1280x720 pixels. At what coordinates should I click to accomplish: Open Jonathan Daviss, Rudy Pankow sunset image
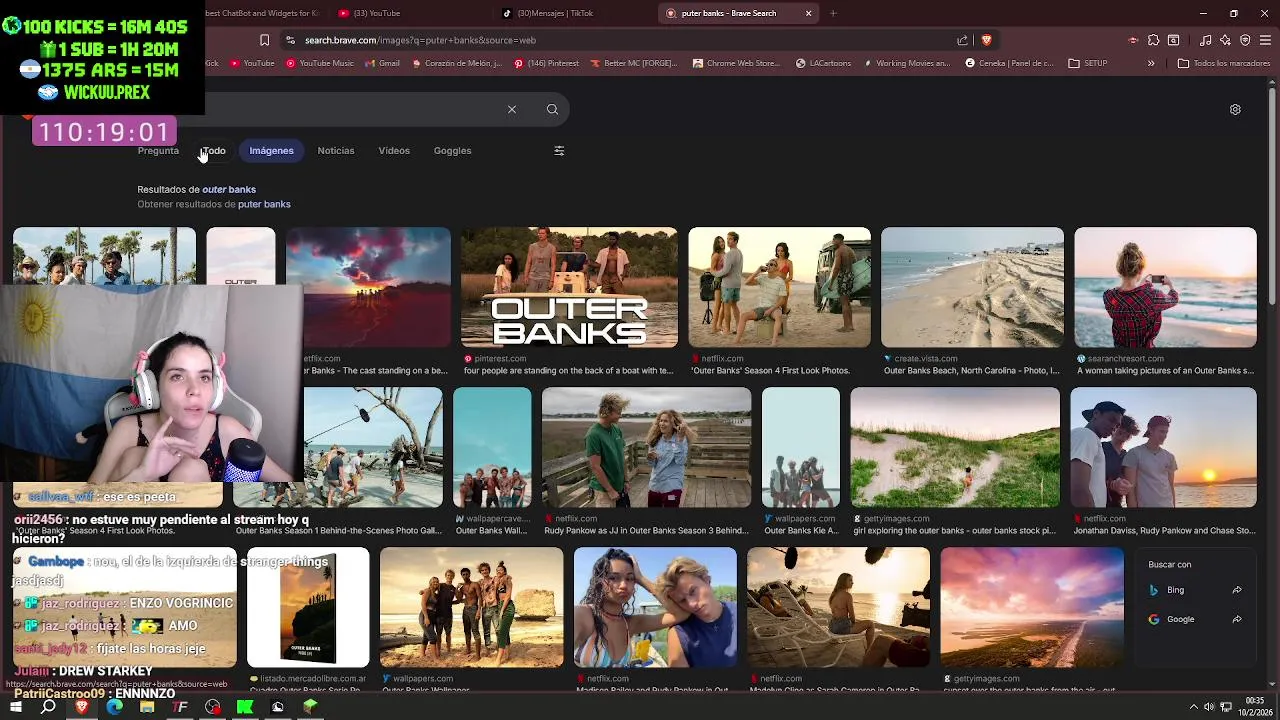pos(1163,448)
